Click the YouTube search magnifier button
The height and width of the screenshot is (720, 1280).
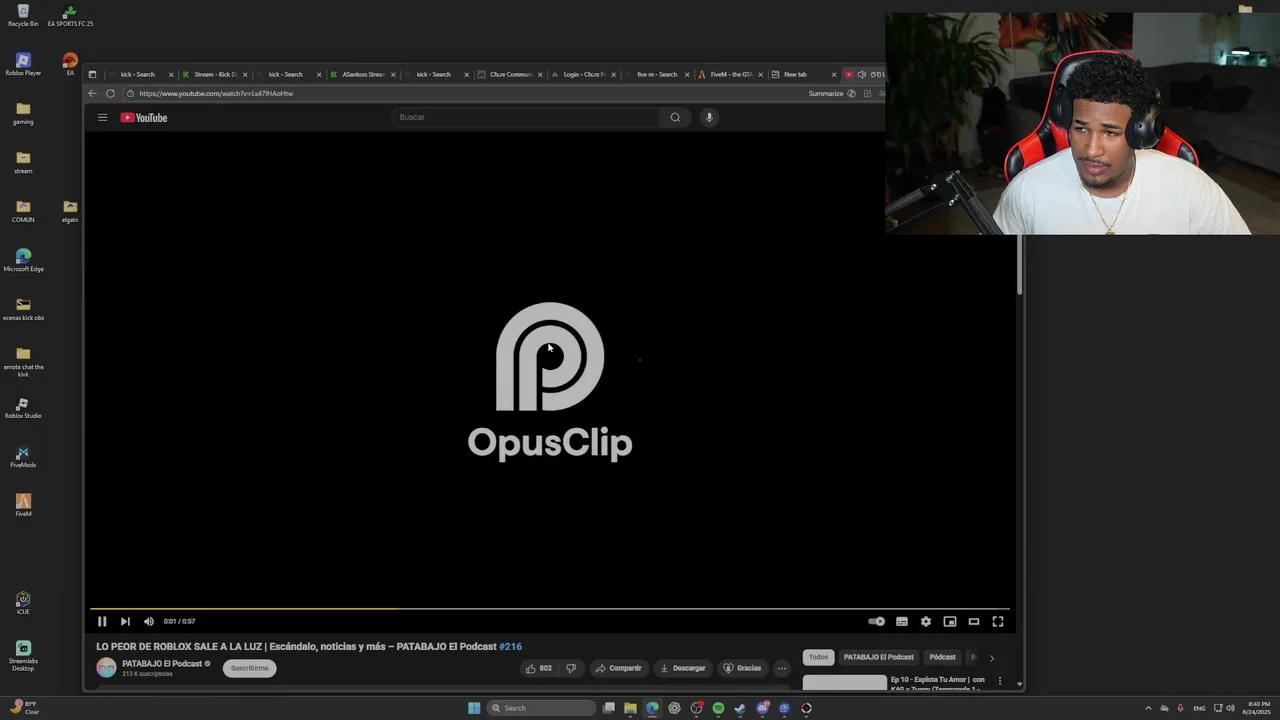[675, 117]
